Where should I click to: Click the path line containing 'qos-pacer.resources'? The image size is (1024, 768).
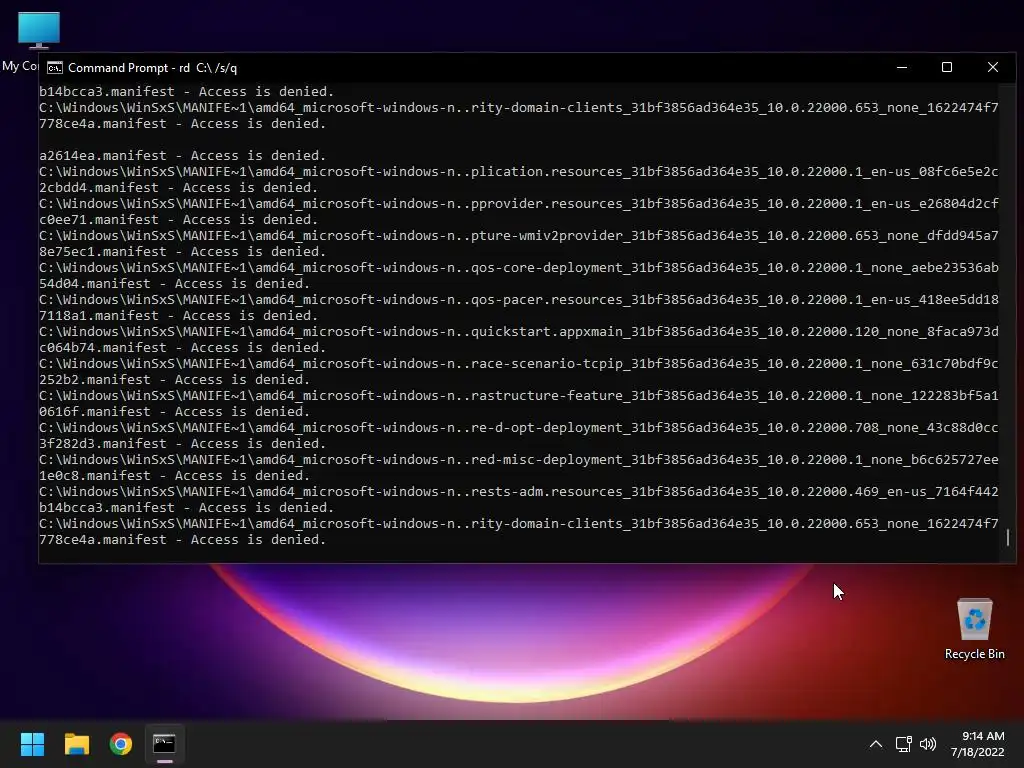(519, 300)
